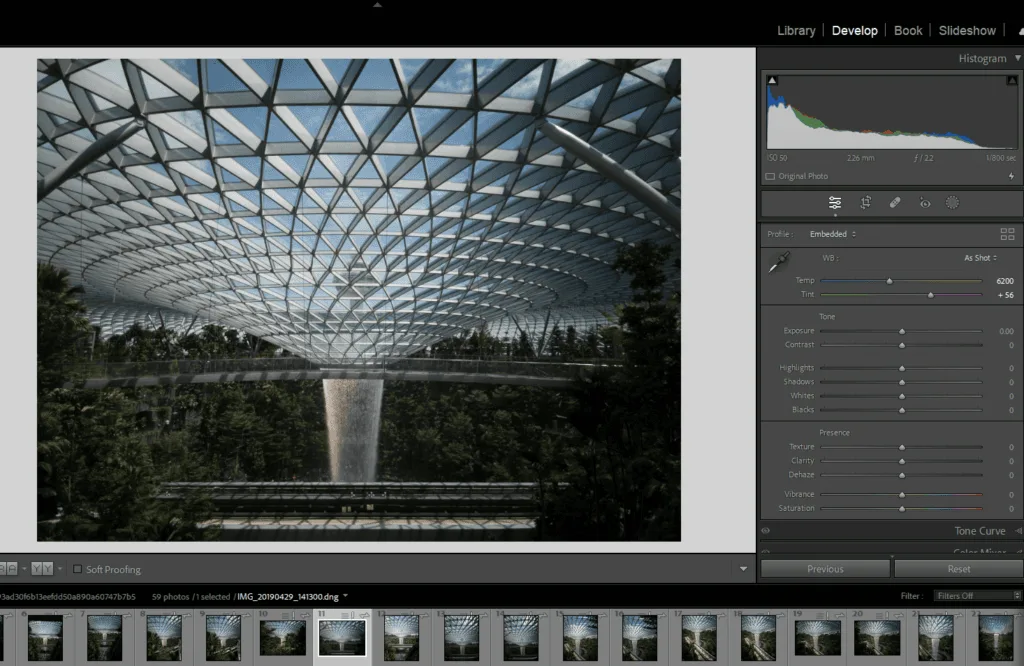Select filmstrip thumbnail number 19
Screen dimensions: 1024x666
tap(818, 638)
